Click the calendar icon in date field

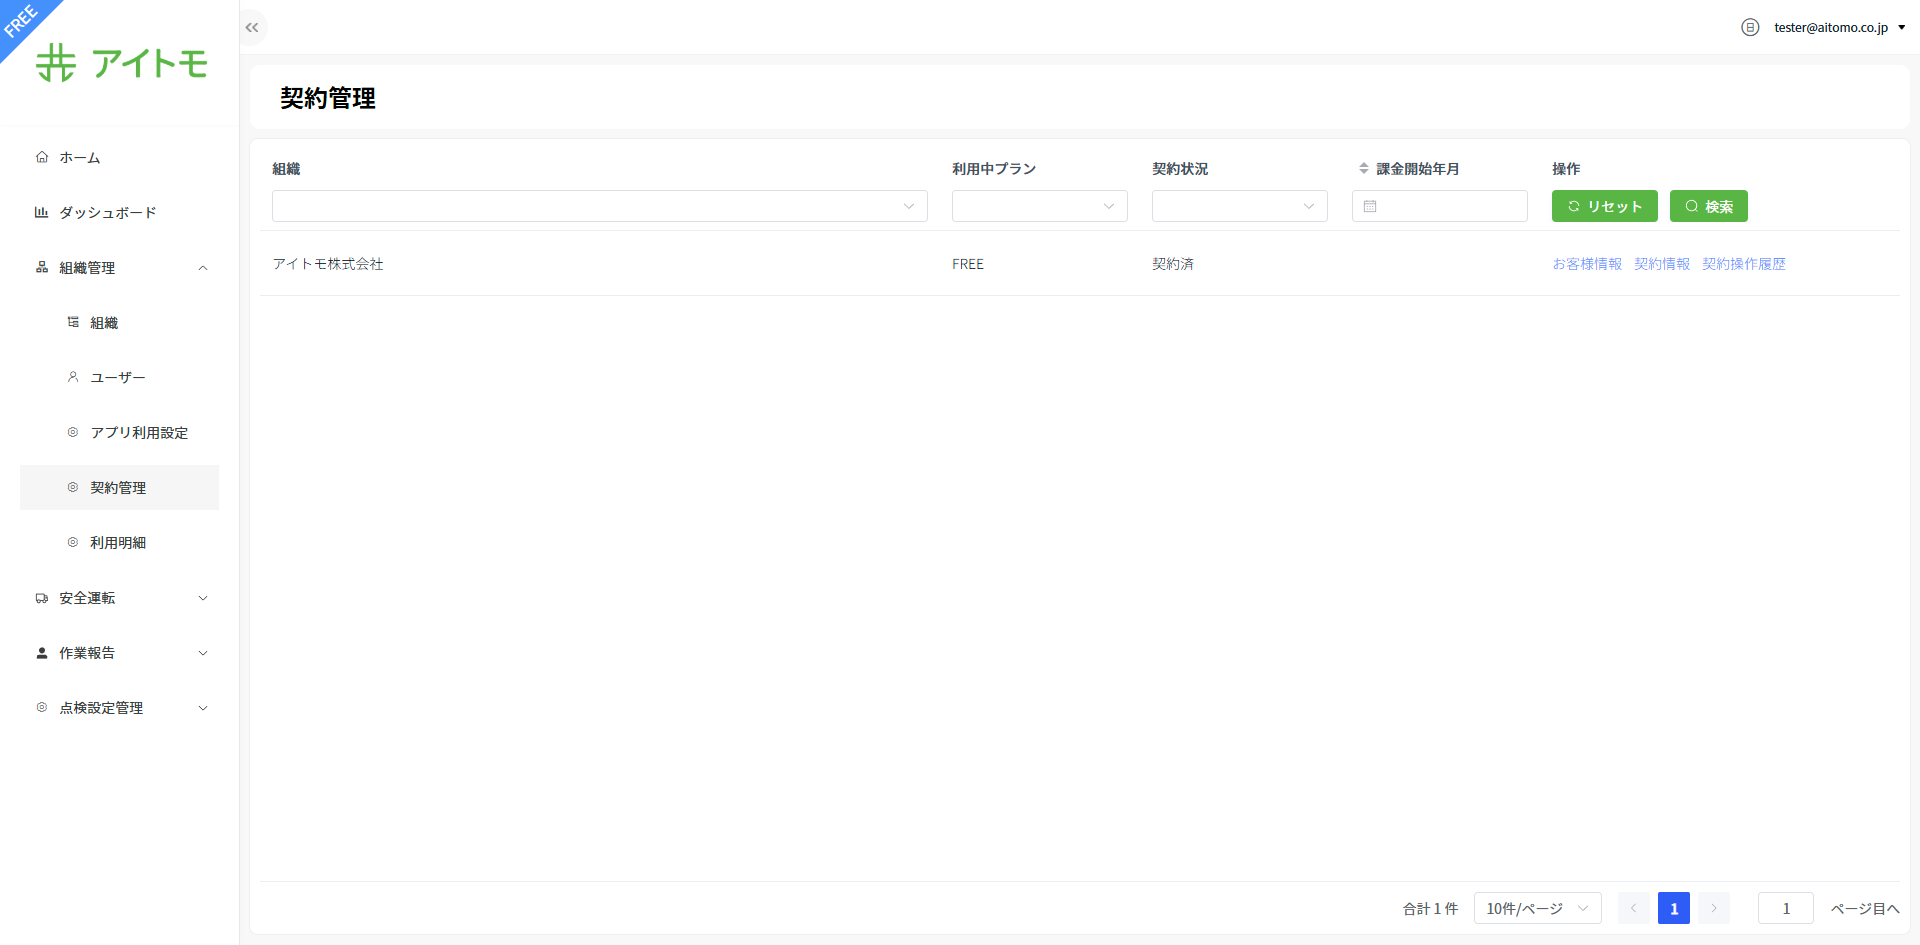pyautogui.click(x=1370, y=207)
